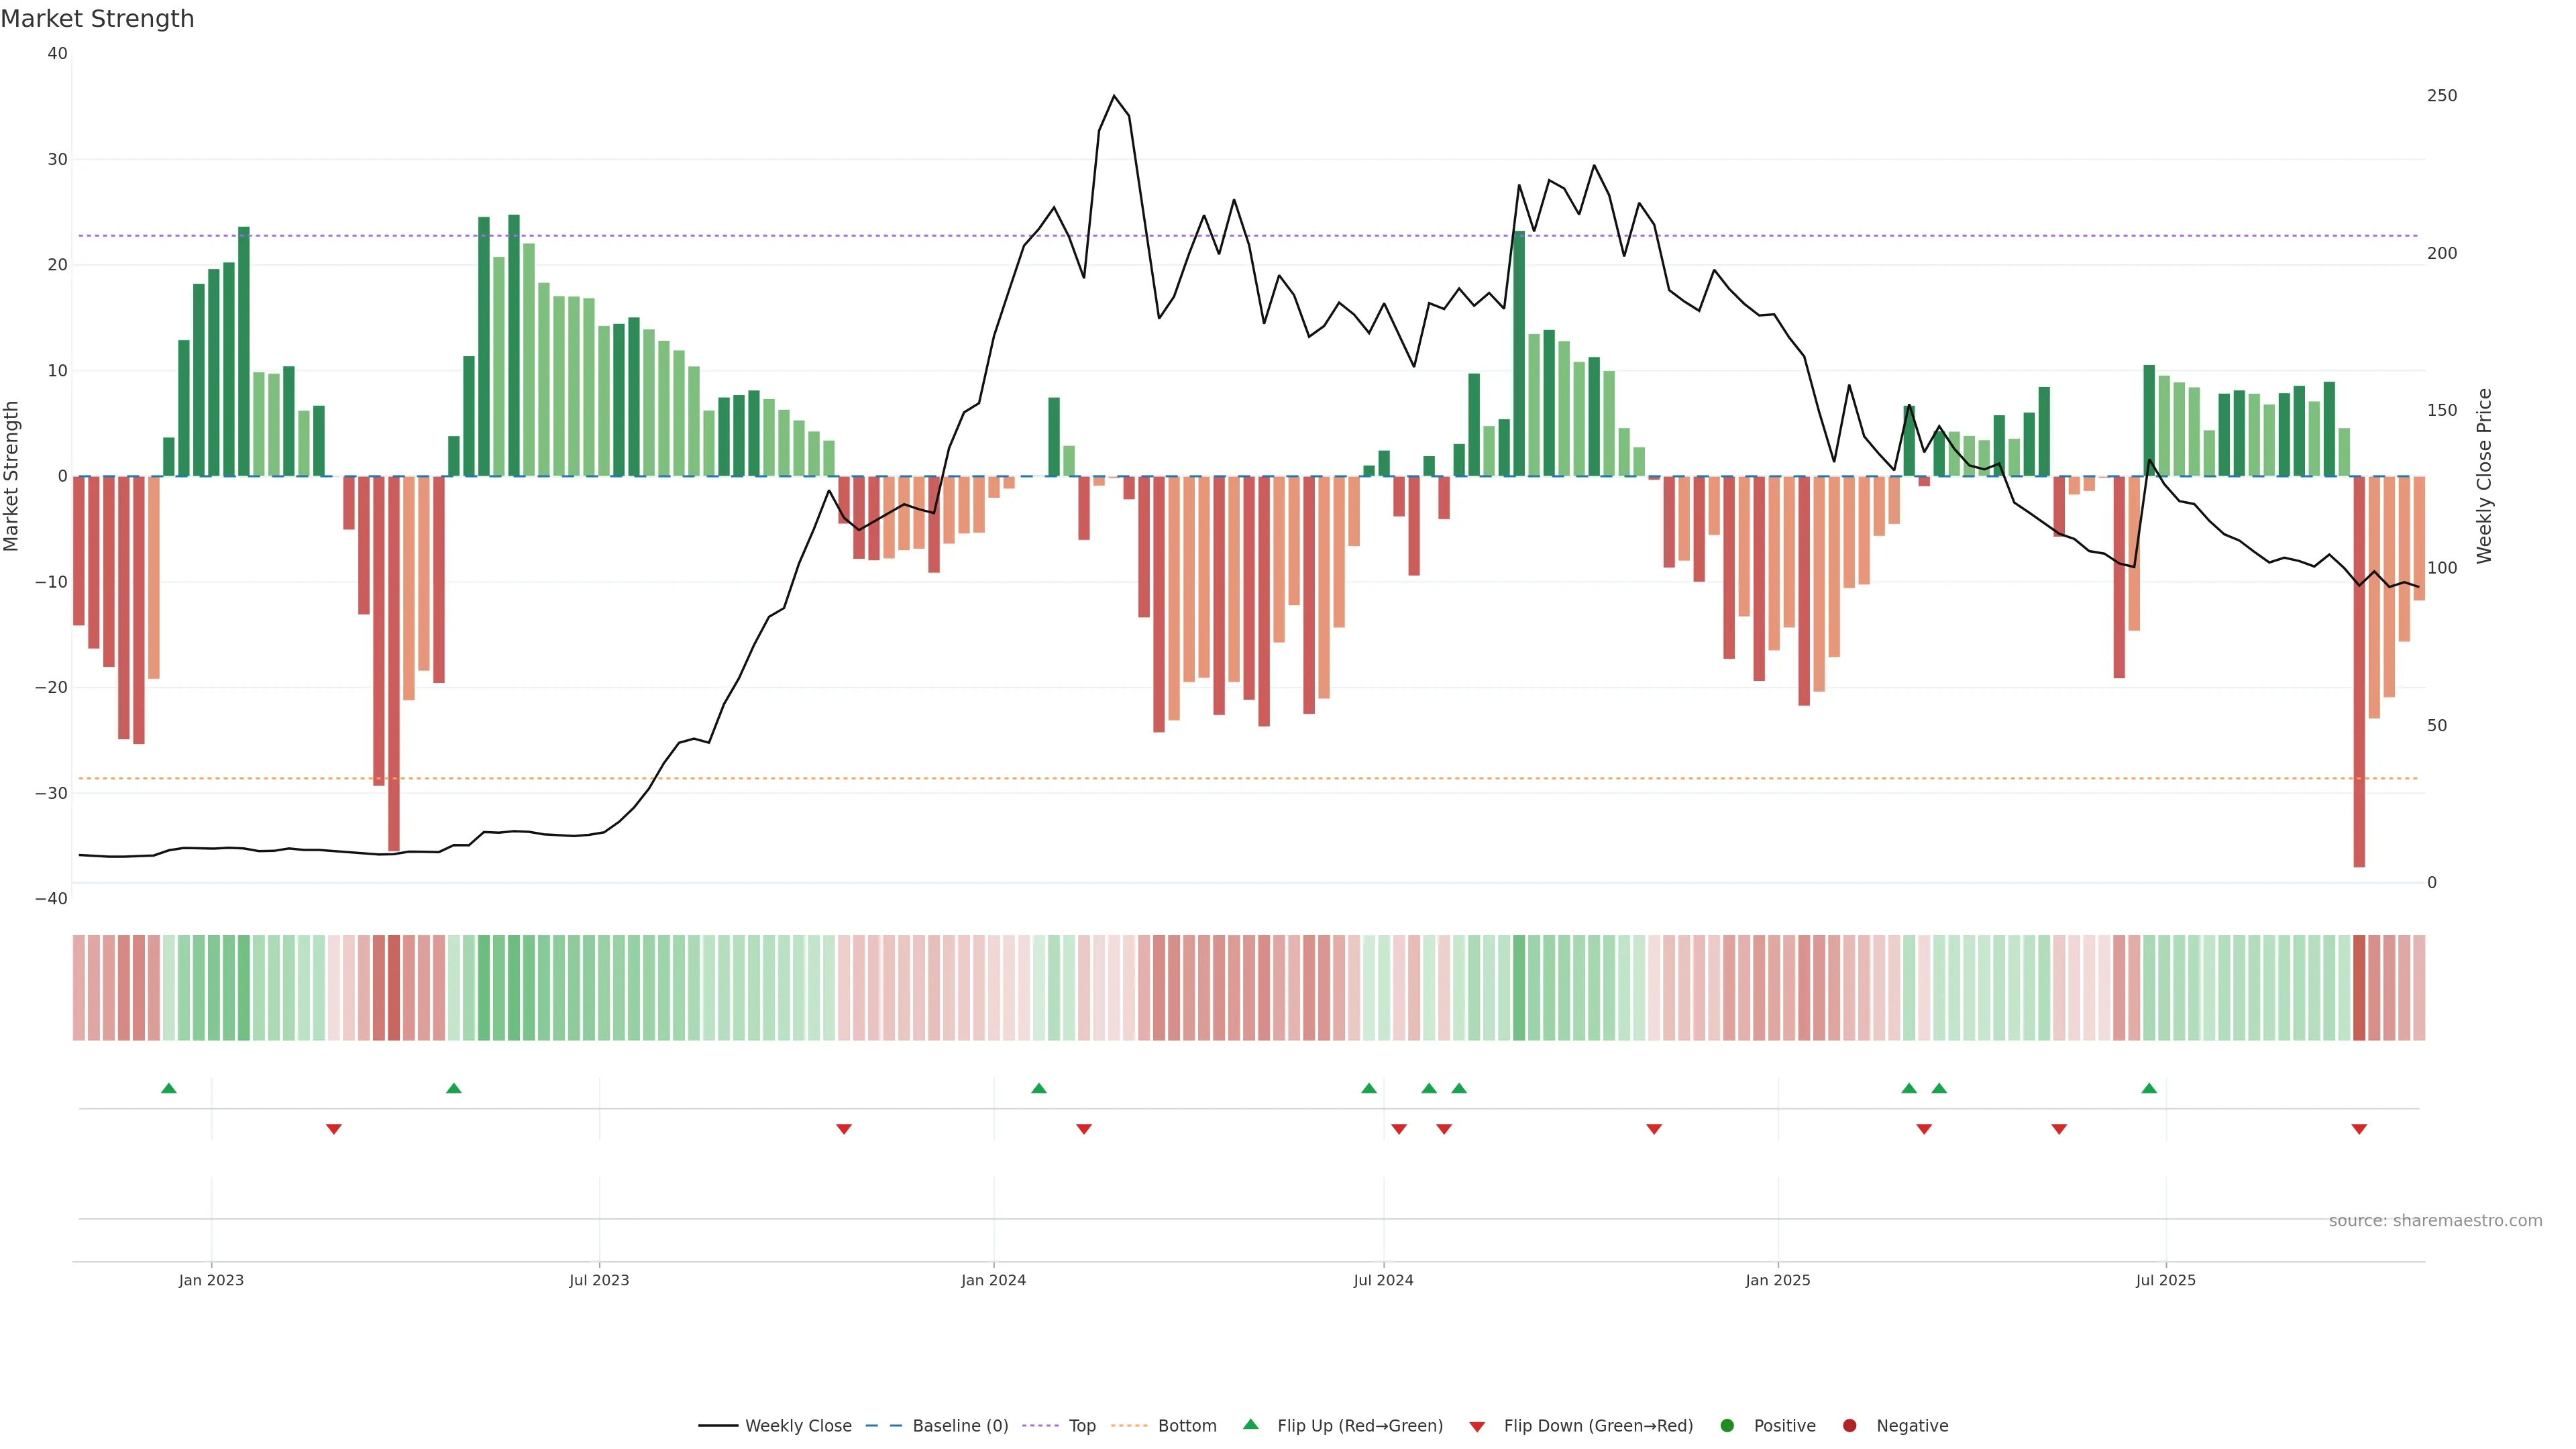Click the Jan 2023 x-axis label
The height and width of the screenshot is (1449, 2576).
click(211, 1280)
